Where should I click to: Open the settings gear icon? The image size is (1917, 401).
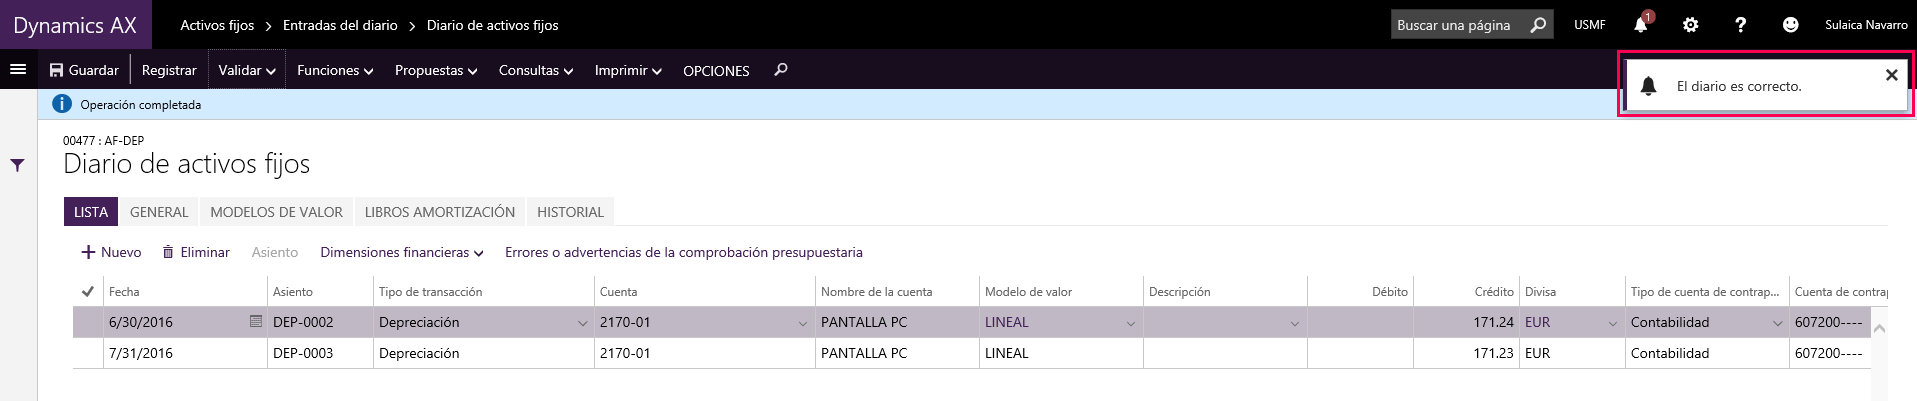pos(1690,25)
